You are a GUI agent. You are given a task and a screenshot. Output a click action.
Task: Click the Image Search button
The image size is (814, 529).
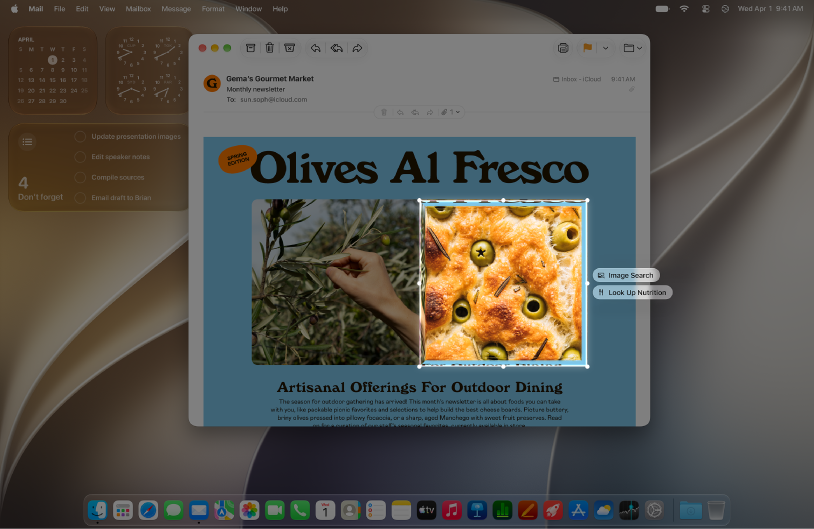(626, 275)
